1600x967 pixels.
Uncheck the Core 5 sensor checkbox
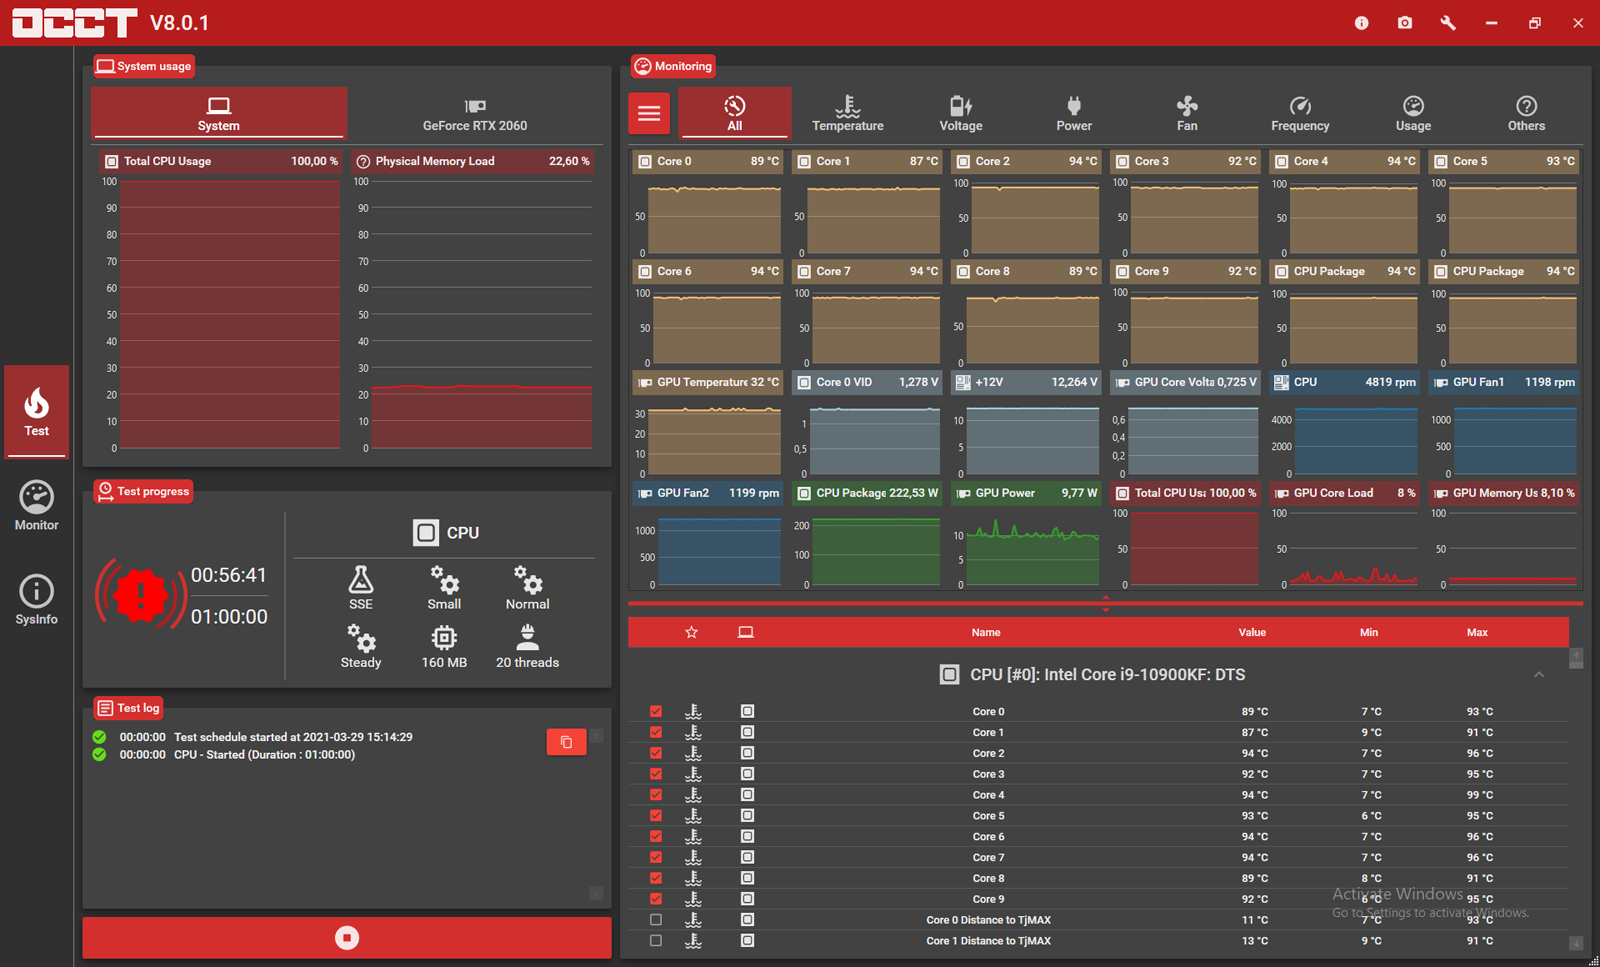[656, 815]
